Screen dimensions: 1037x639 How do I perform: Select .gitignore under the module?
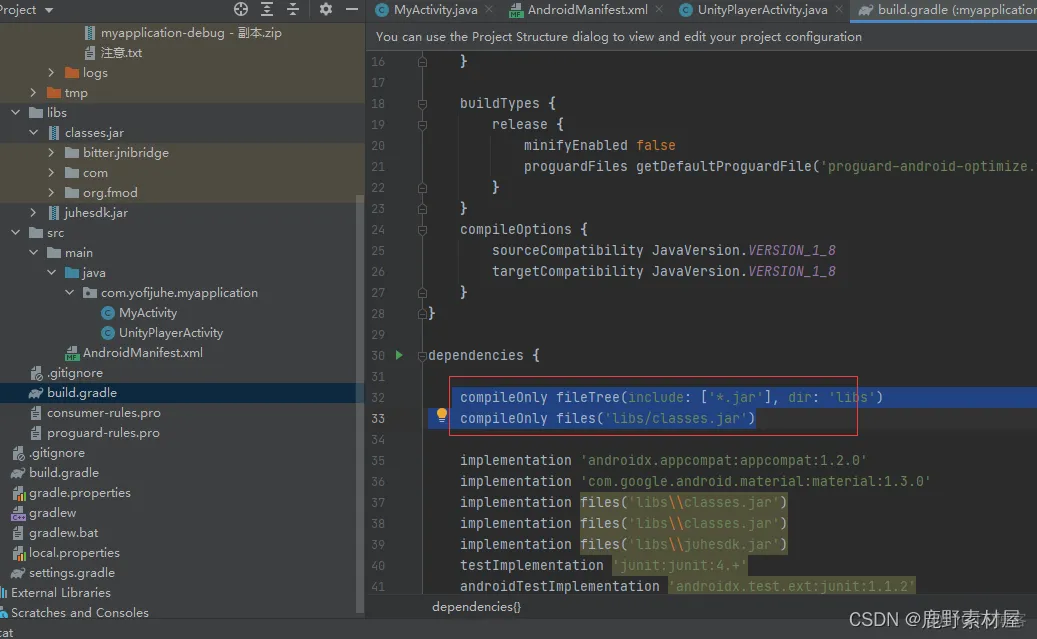coord(67,372)
